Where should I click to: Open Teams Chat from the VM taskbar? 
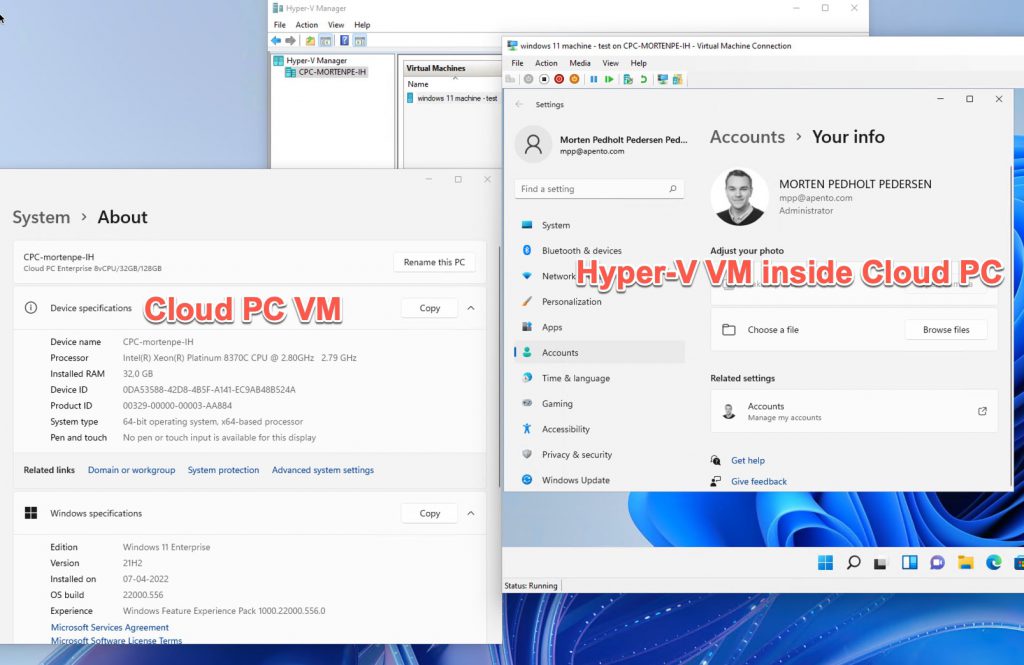[937, 562]
